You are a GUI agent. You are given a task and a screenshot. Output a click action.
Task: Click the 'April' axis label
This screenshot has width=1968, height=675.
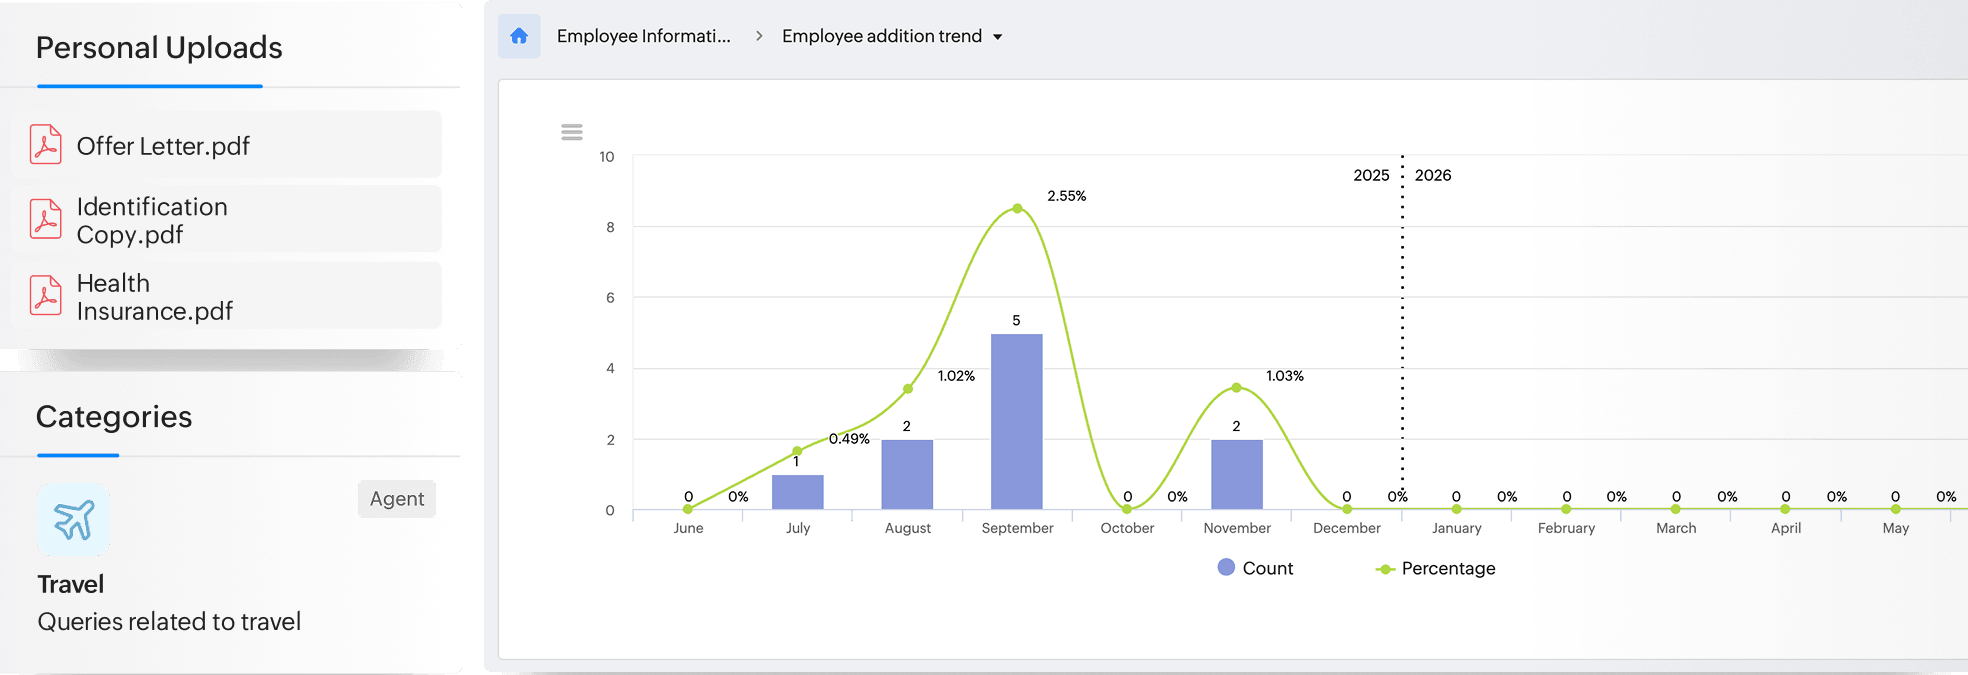[1786, 528]
